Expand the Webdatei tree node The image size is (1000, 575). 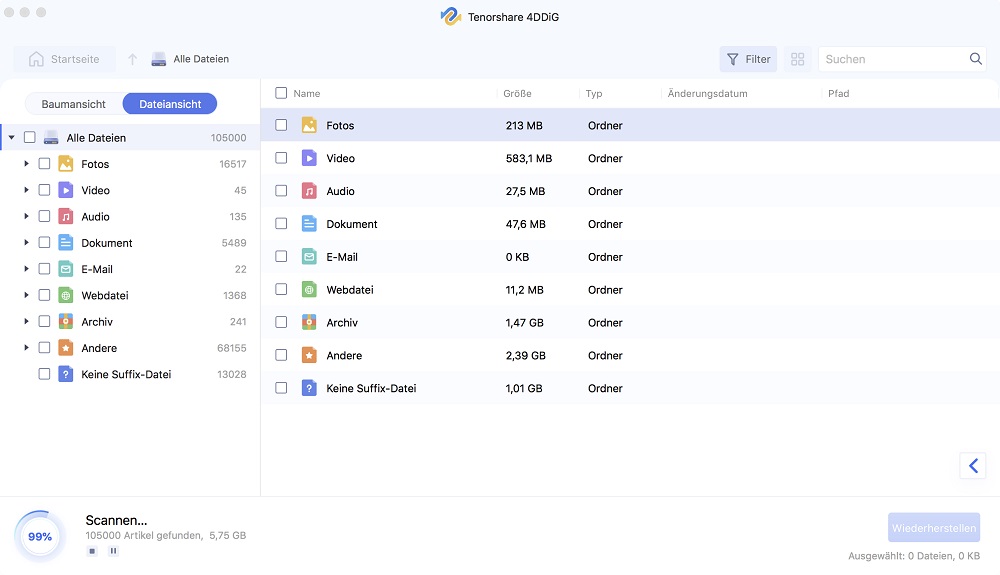[26, 295]
